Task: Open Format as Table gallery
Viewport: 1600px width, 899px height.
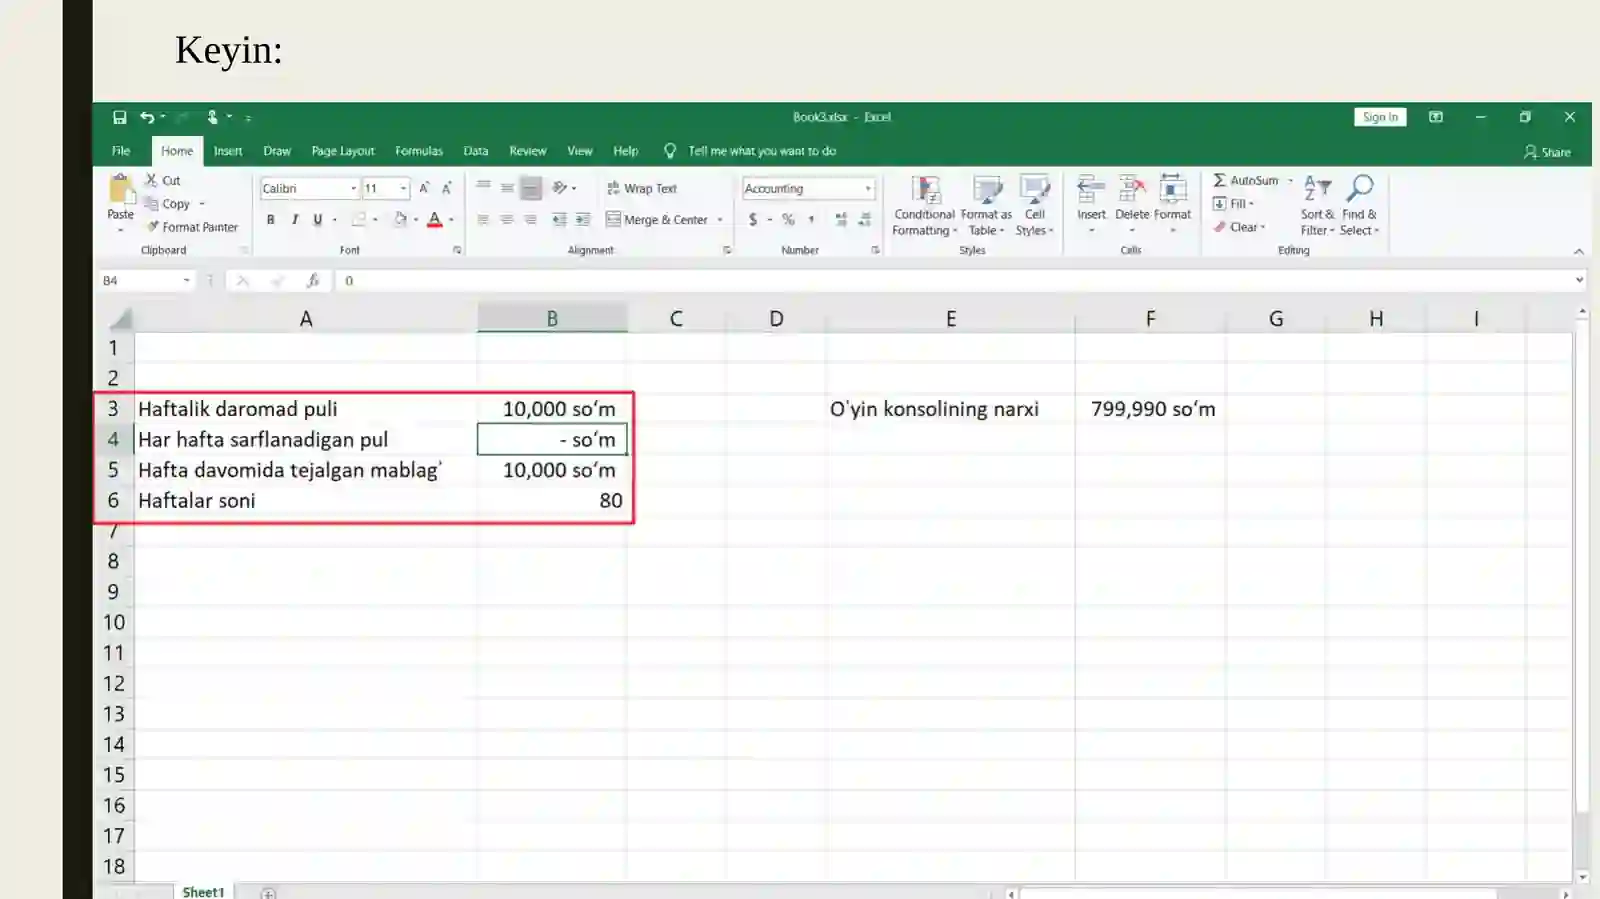Action: (986, 206)
